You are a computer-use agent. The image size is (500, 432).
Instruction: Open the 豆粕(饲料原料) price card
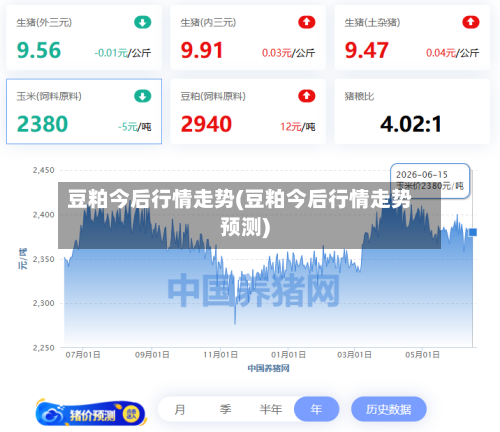[x=248, y=112]
